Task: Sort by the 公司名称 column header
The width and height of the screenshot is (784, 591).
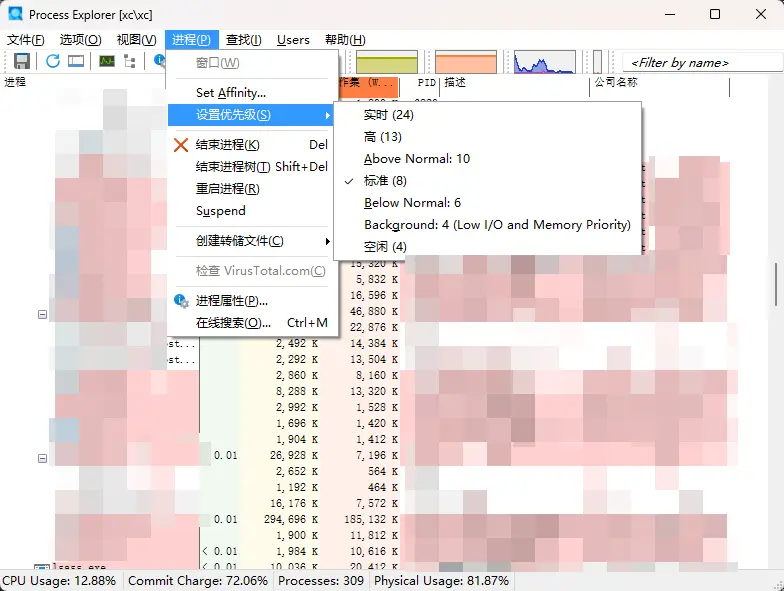Action: pyautogui.click(x=616, y=82)
